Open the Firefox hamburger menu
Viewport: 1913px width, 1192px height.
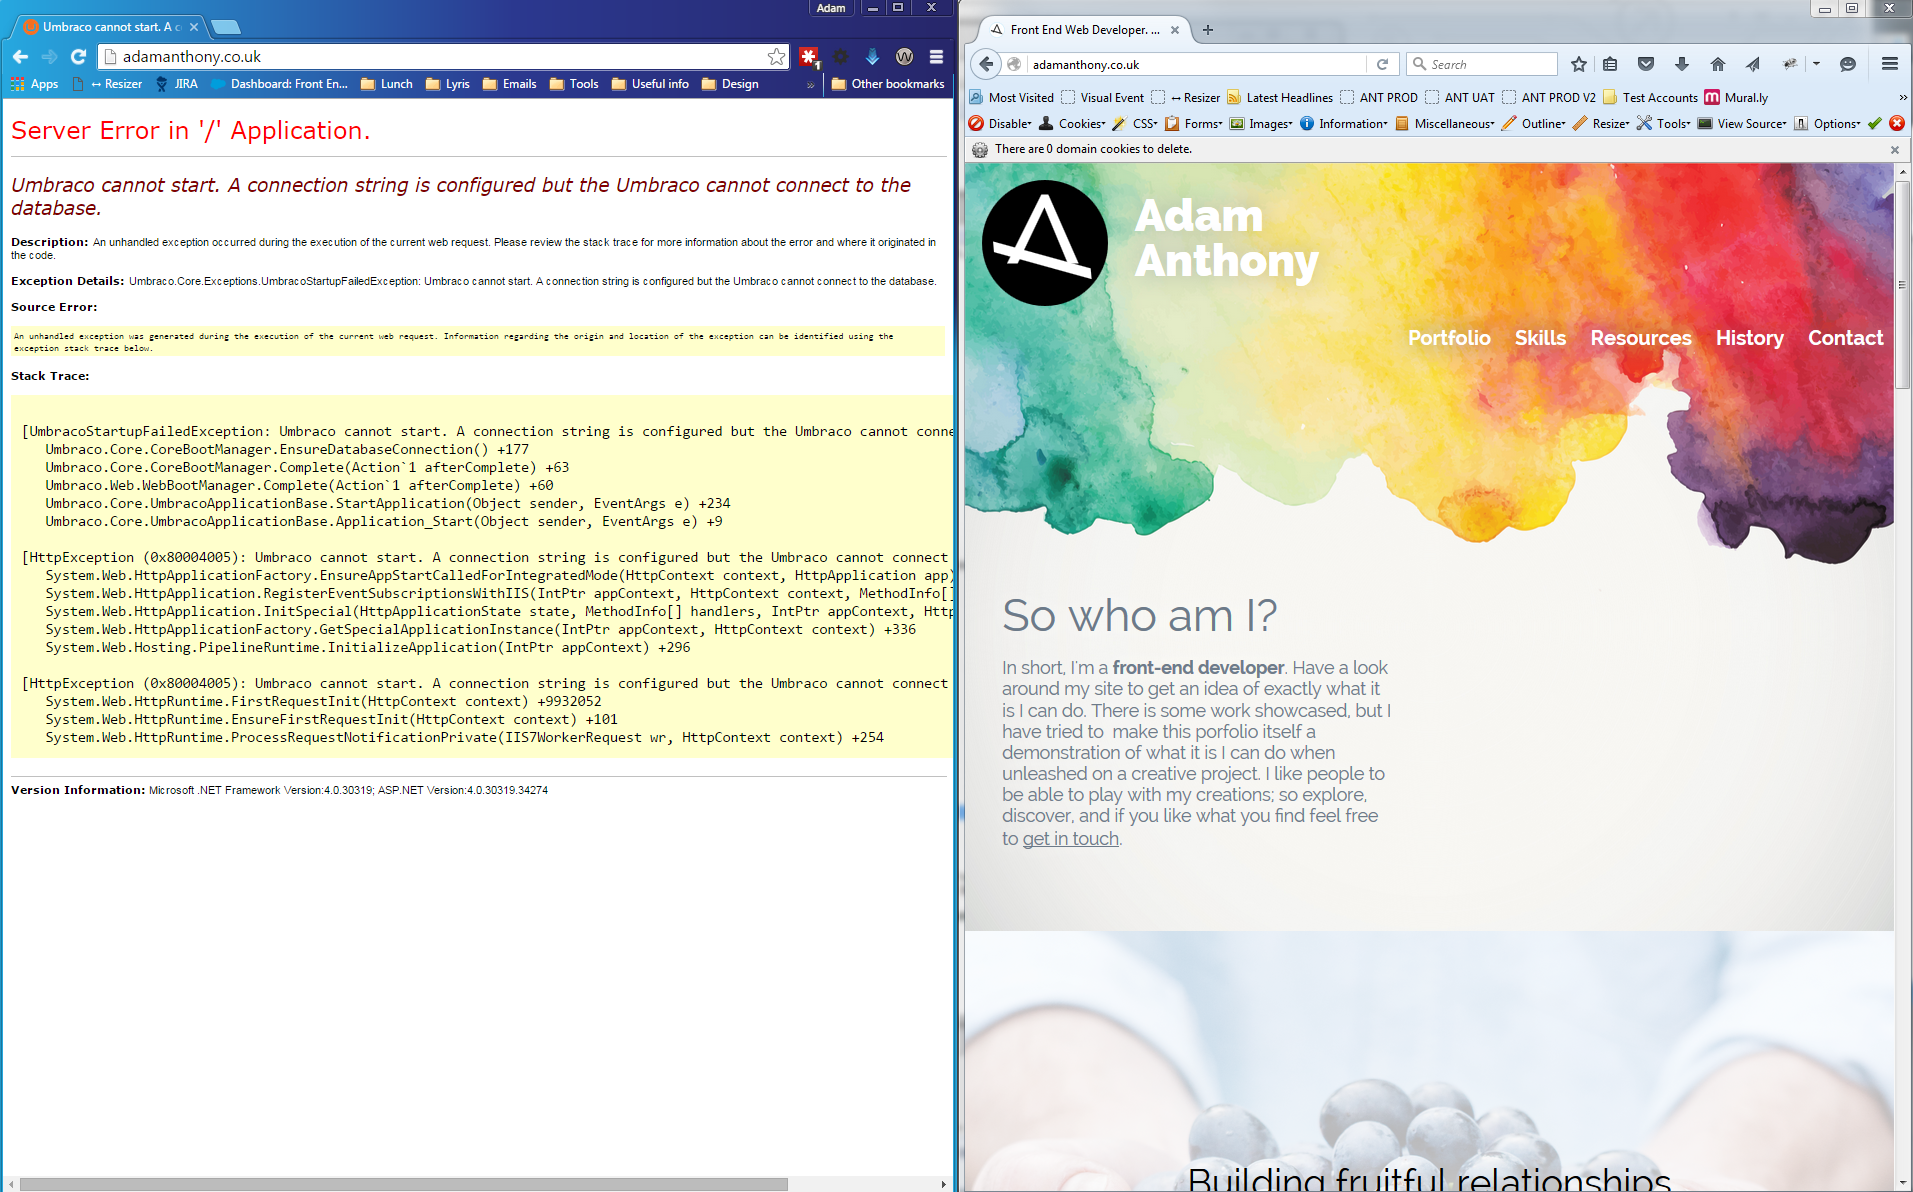(x=1890, y=64)
